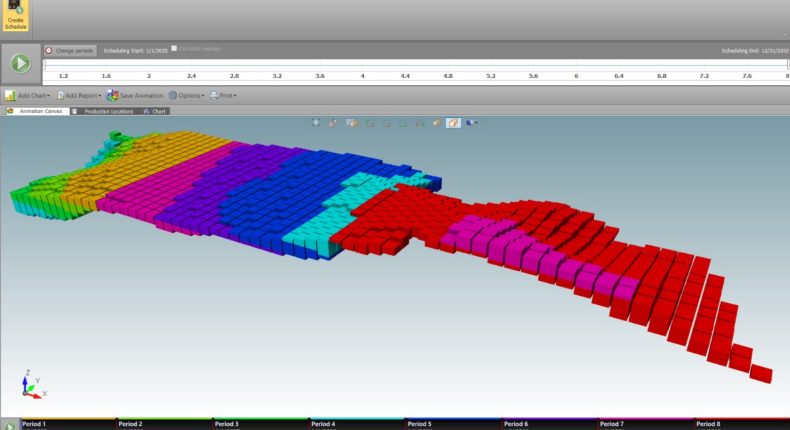Click the timeline tick labeled 6.8
790x430 pixels.
(x=662, y=76)
